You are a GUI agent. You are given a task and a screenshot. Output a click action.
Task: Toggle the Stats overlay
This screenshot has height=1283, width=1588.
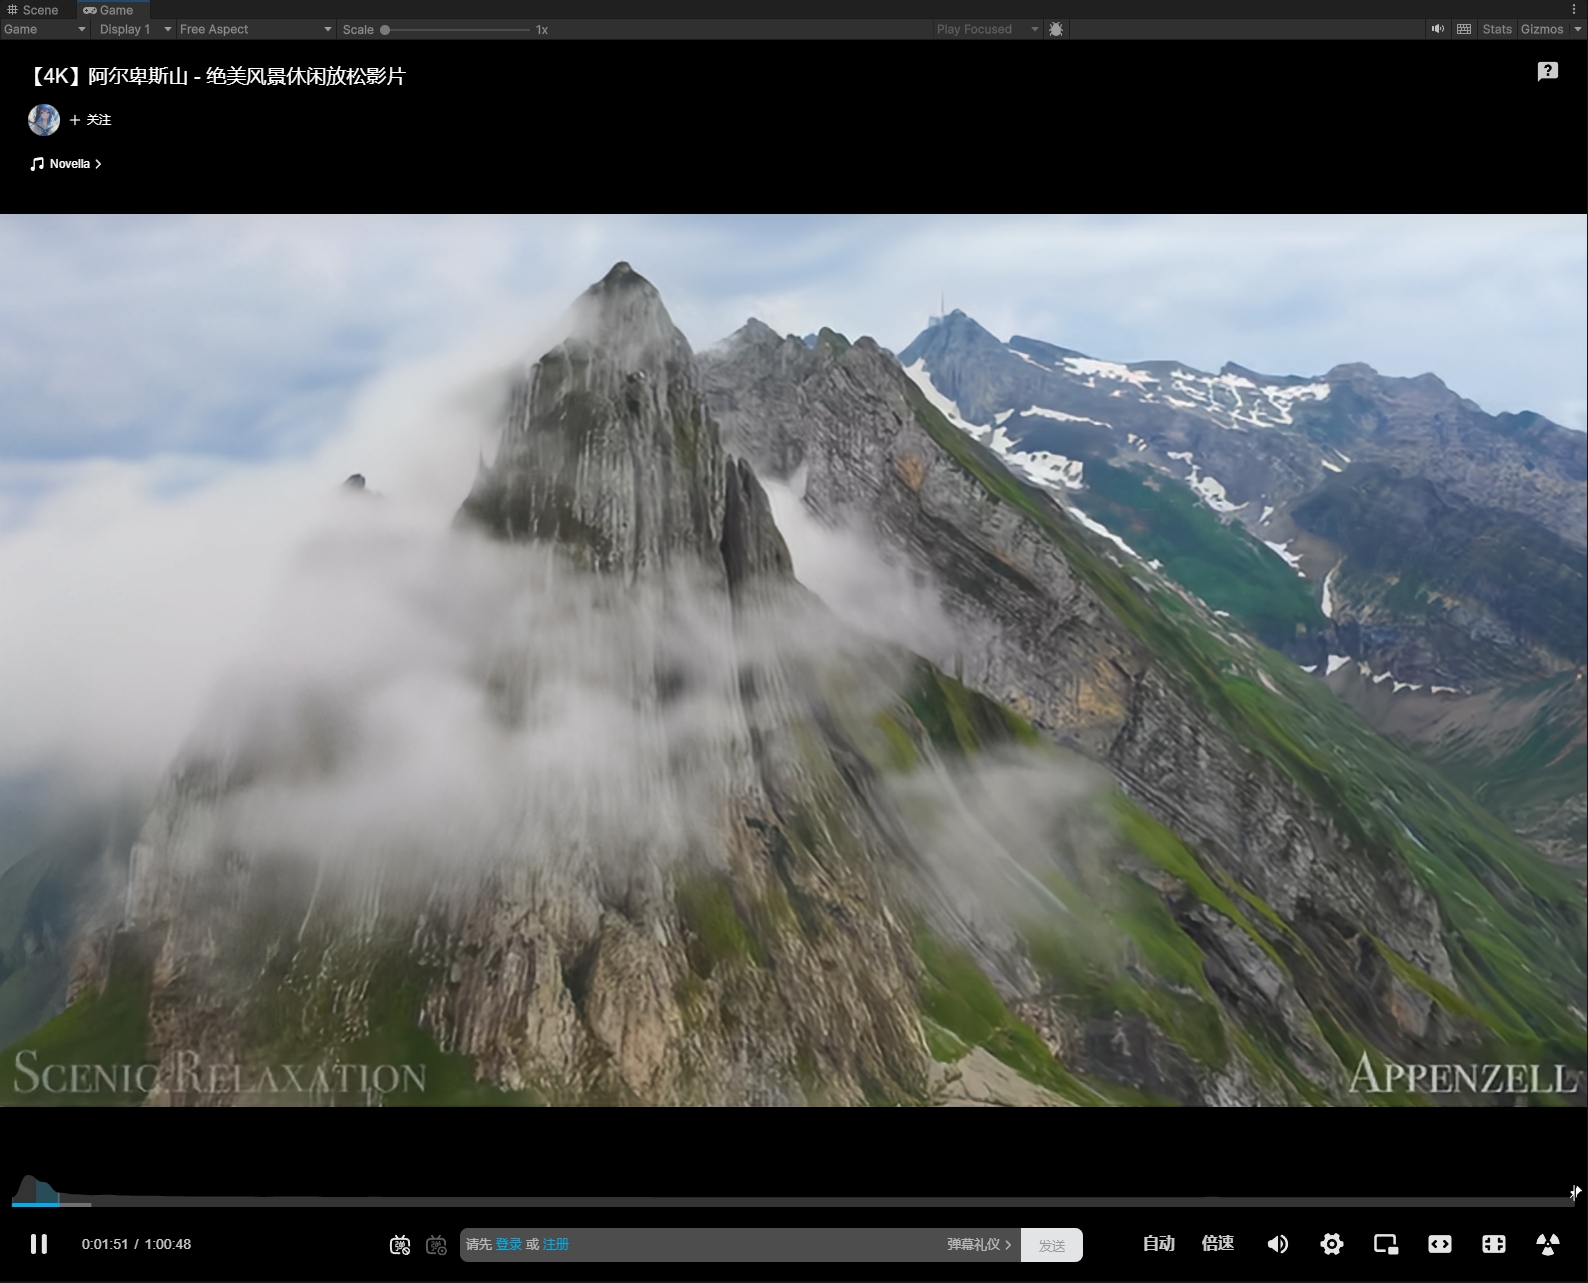(1496, 29)
